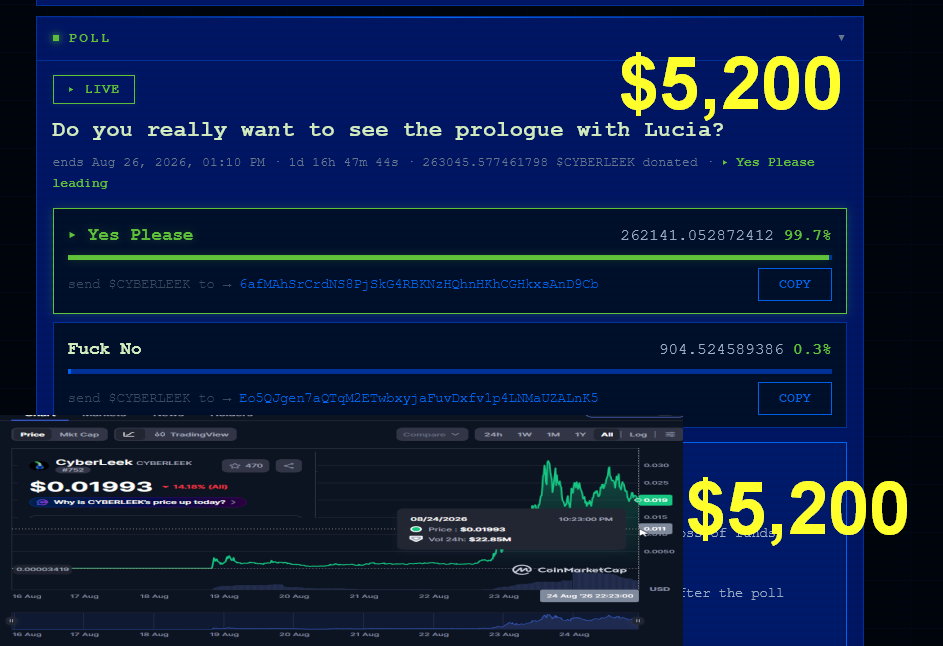
Task: Click the 0.019 current price tag
Action: (654, 500)
